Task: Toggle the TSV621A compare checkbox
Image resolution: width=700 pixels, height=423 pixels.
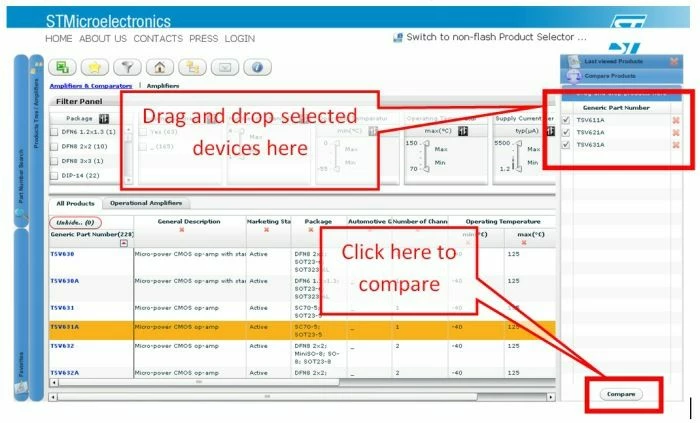Action: click(566, 133)
